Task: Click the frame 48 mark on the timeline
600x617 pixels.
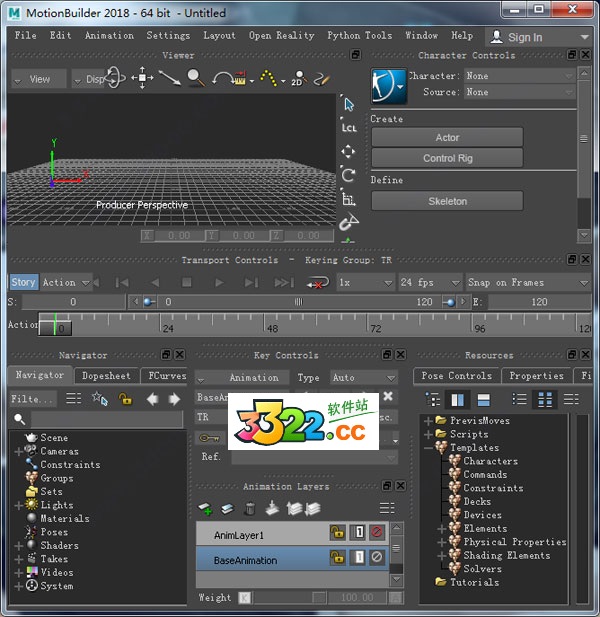Action: click(271, 328)
